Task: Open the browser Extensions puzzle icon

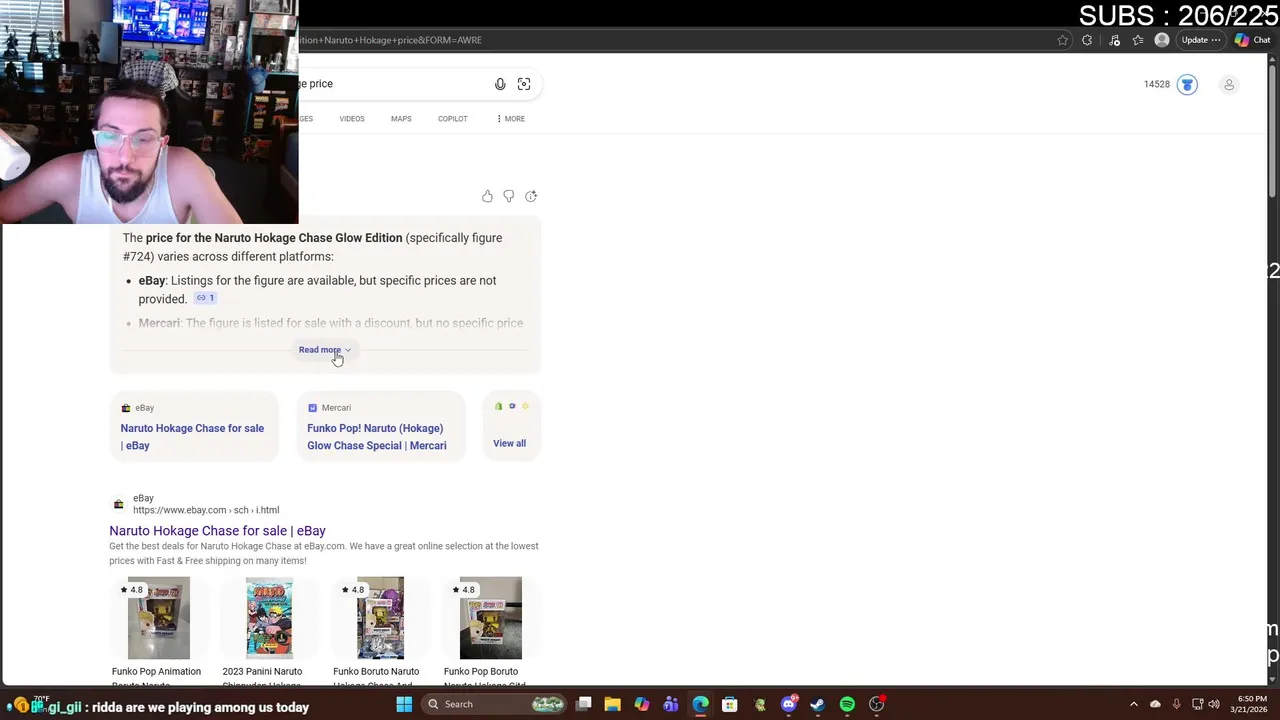Action: 1087,40
